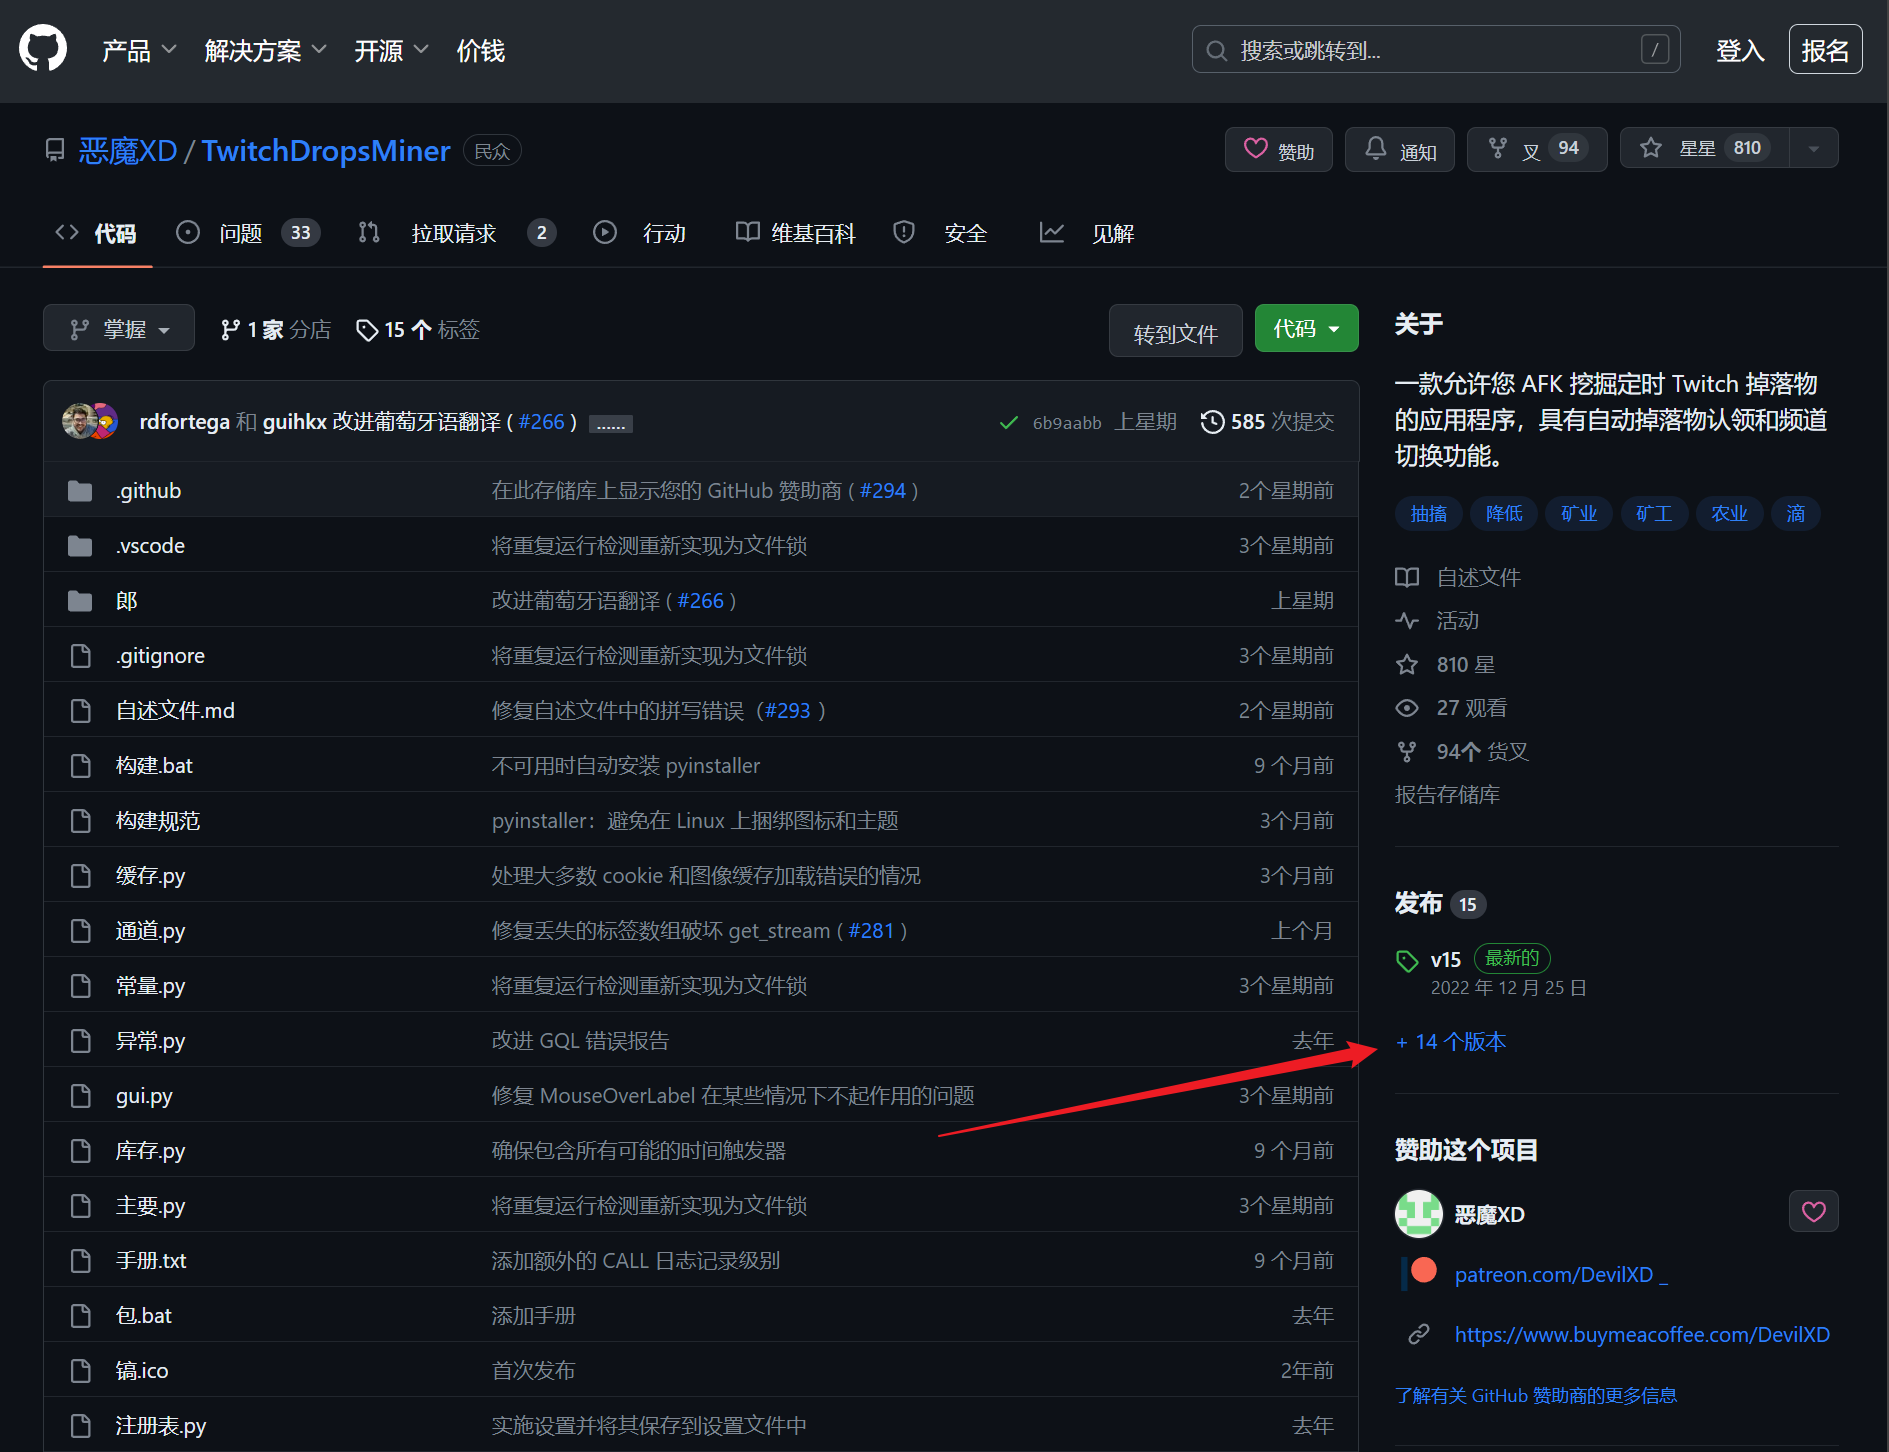The width and height of the screenshot is (1889, 1452).
Task: Click the .gitignore file icon
Action: click(80, 655)
